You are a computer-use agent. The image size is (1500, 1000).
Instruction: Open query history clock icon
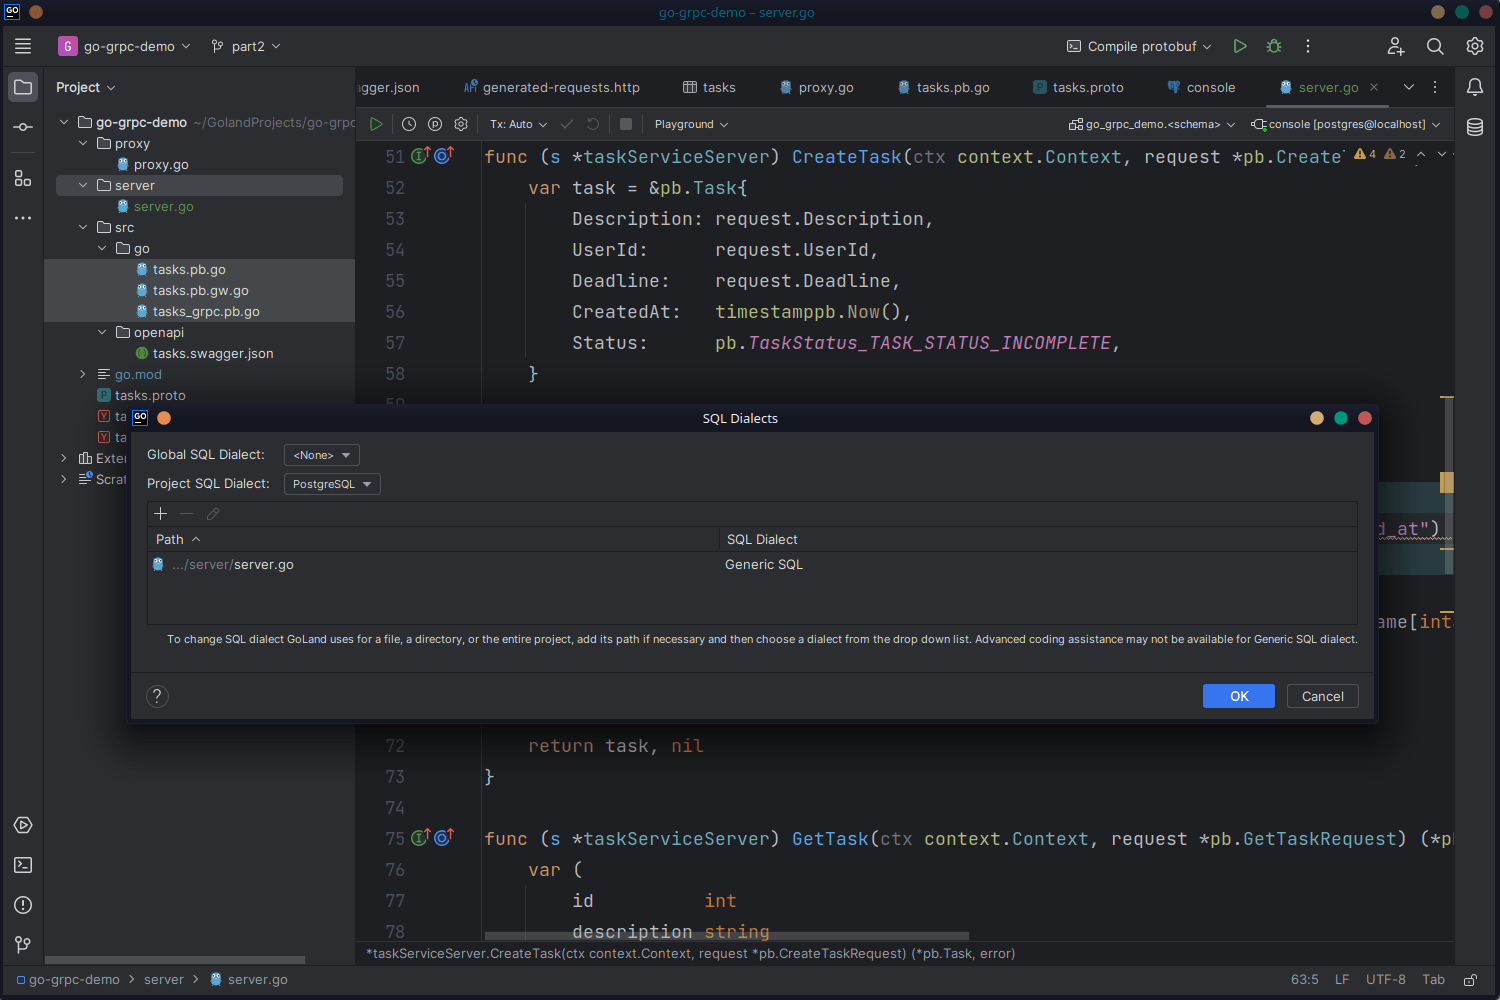click(x=407, y=124)
